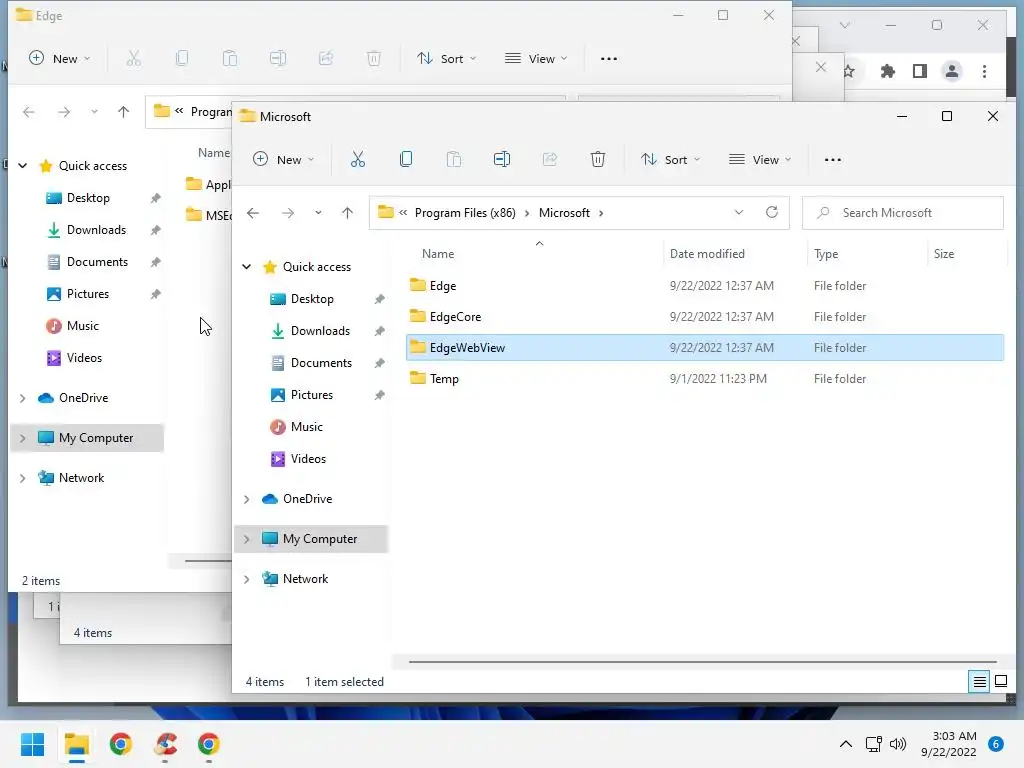Open notification center badge showing 6
1024x768 pixels.
pyautogui.click(x=996, y=744)
